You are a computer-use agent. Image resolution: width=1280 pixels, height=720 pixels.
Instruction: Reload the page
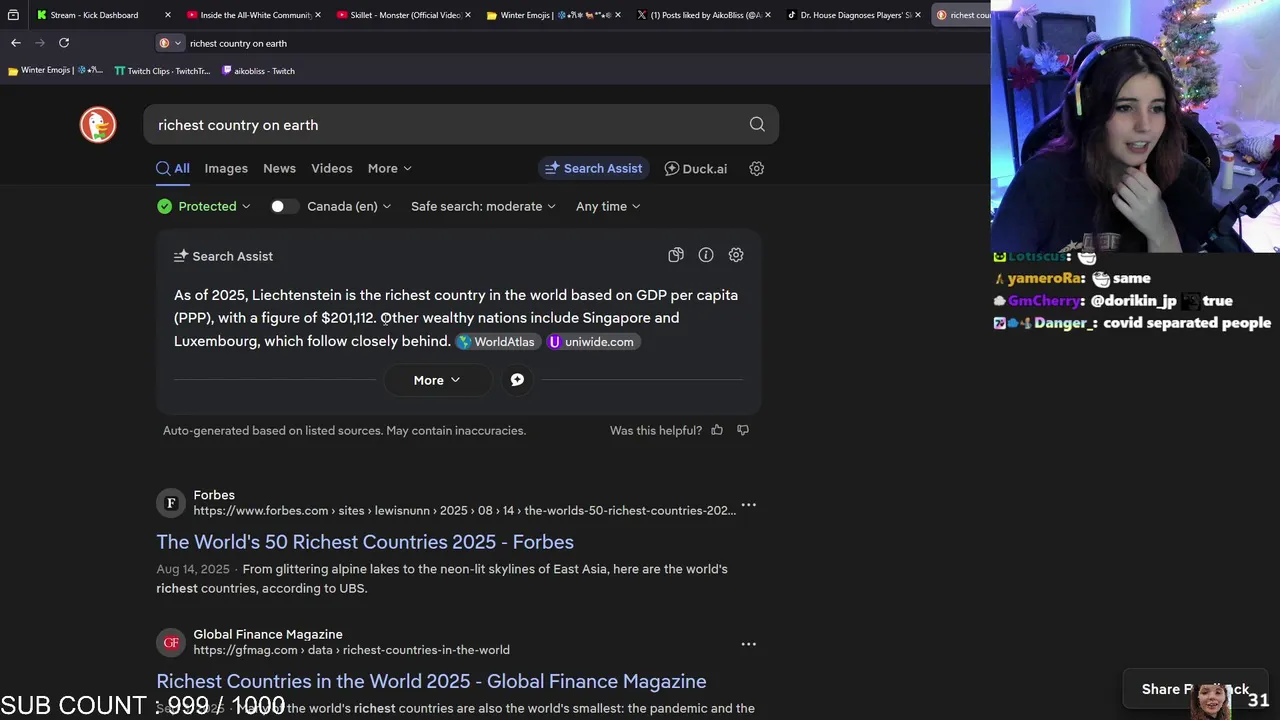[x=64, y=42]
